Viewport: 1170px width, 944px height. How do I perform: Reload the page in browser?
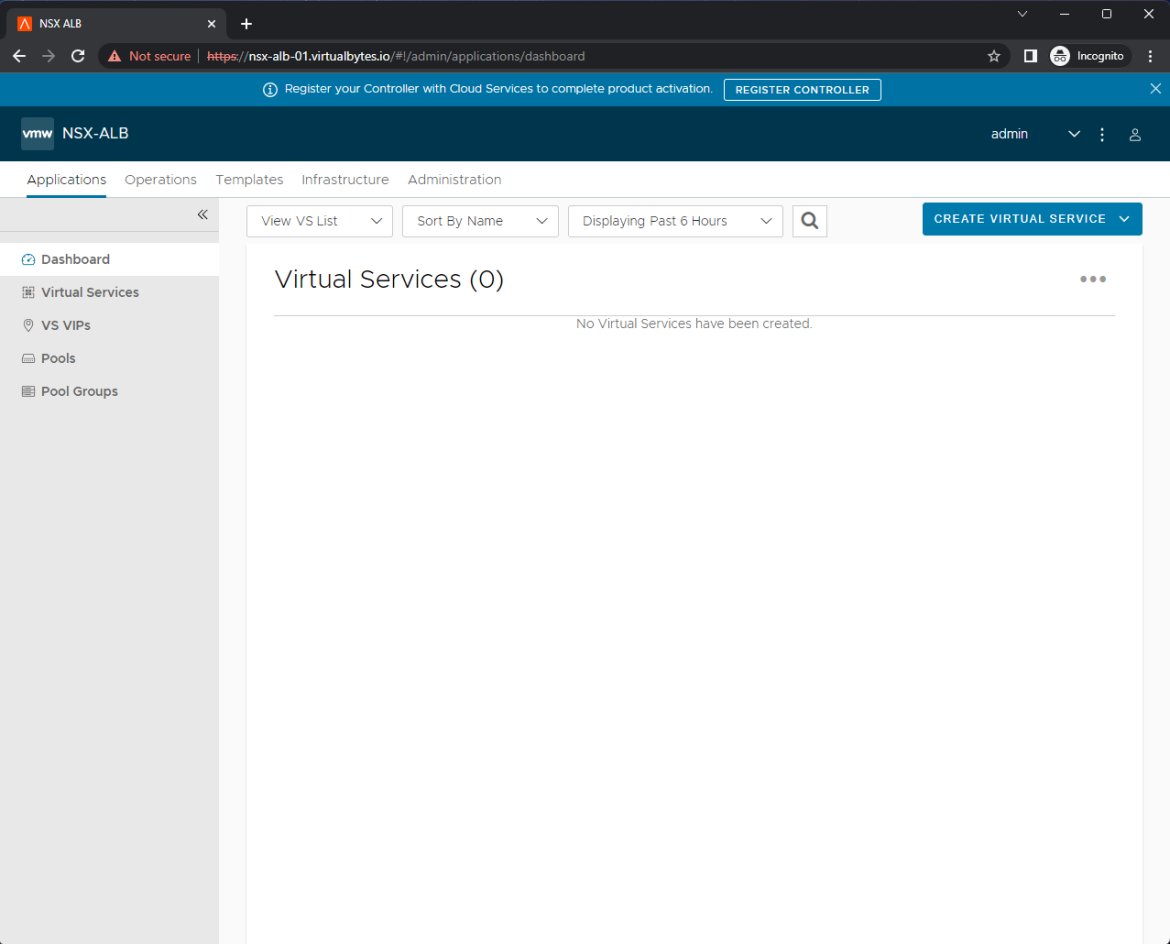pos(78,56)
